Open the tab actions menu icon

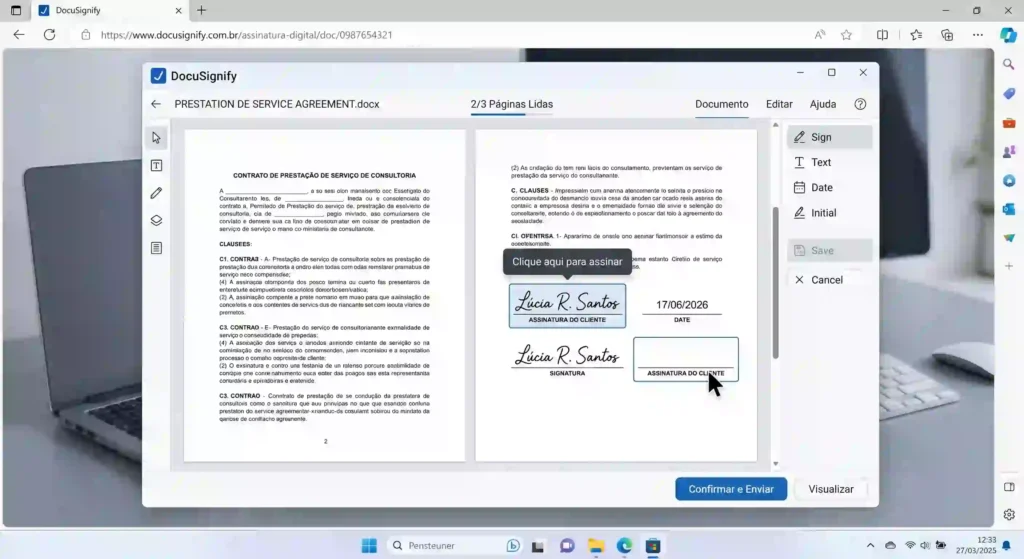pos(16,10)
